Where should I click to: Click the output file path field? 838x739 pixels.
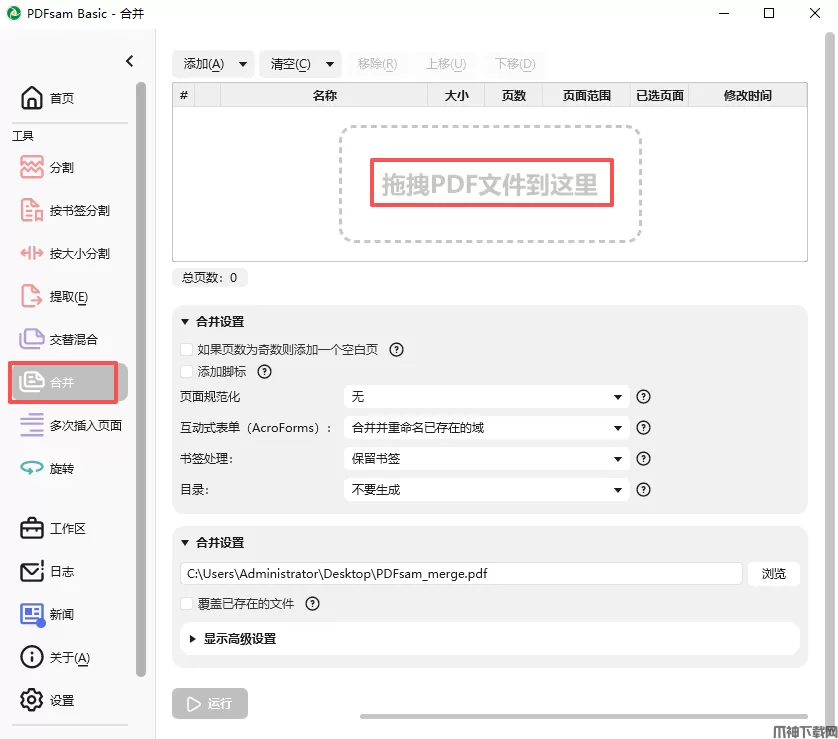point(461,574)
